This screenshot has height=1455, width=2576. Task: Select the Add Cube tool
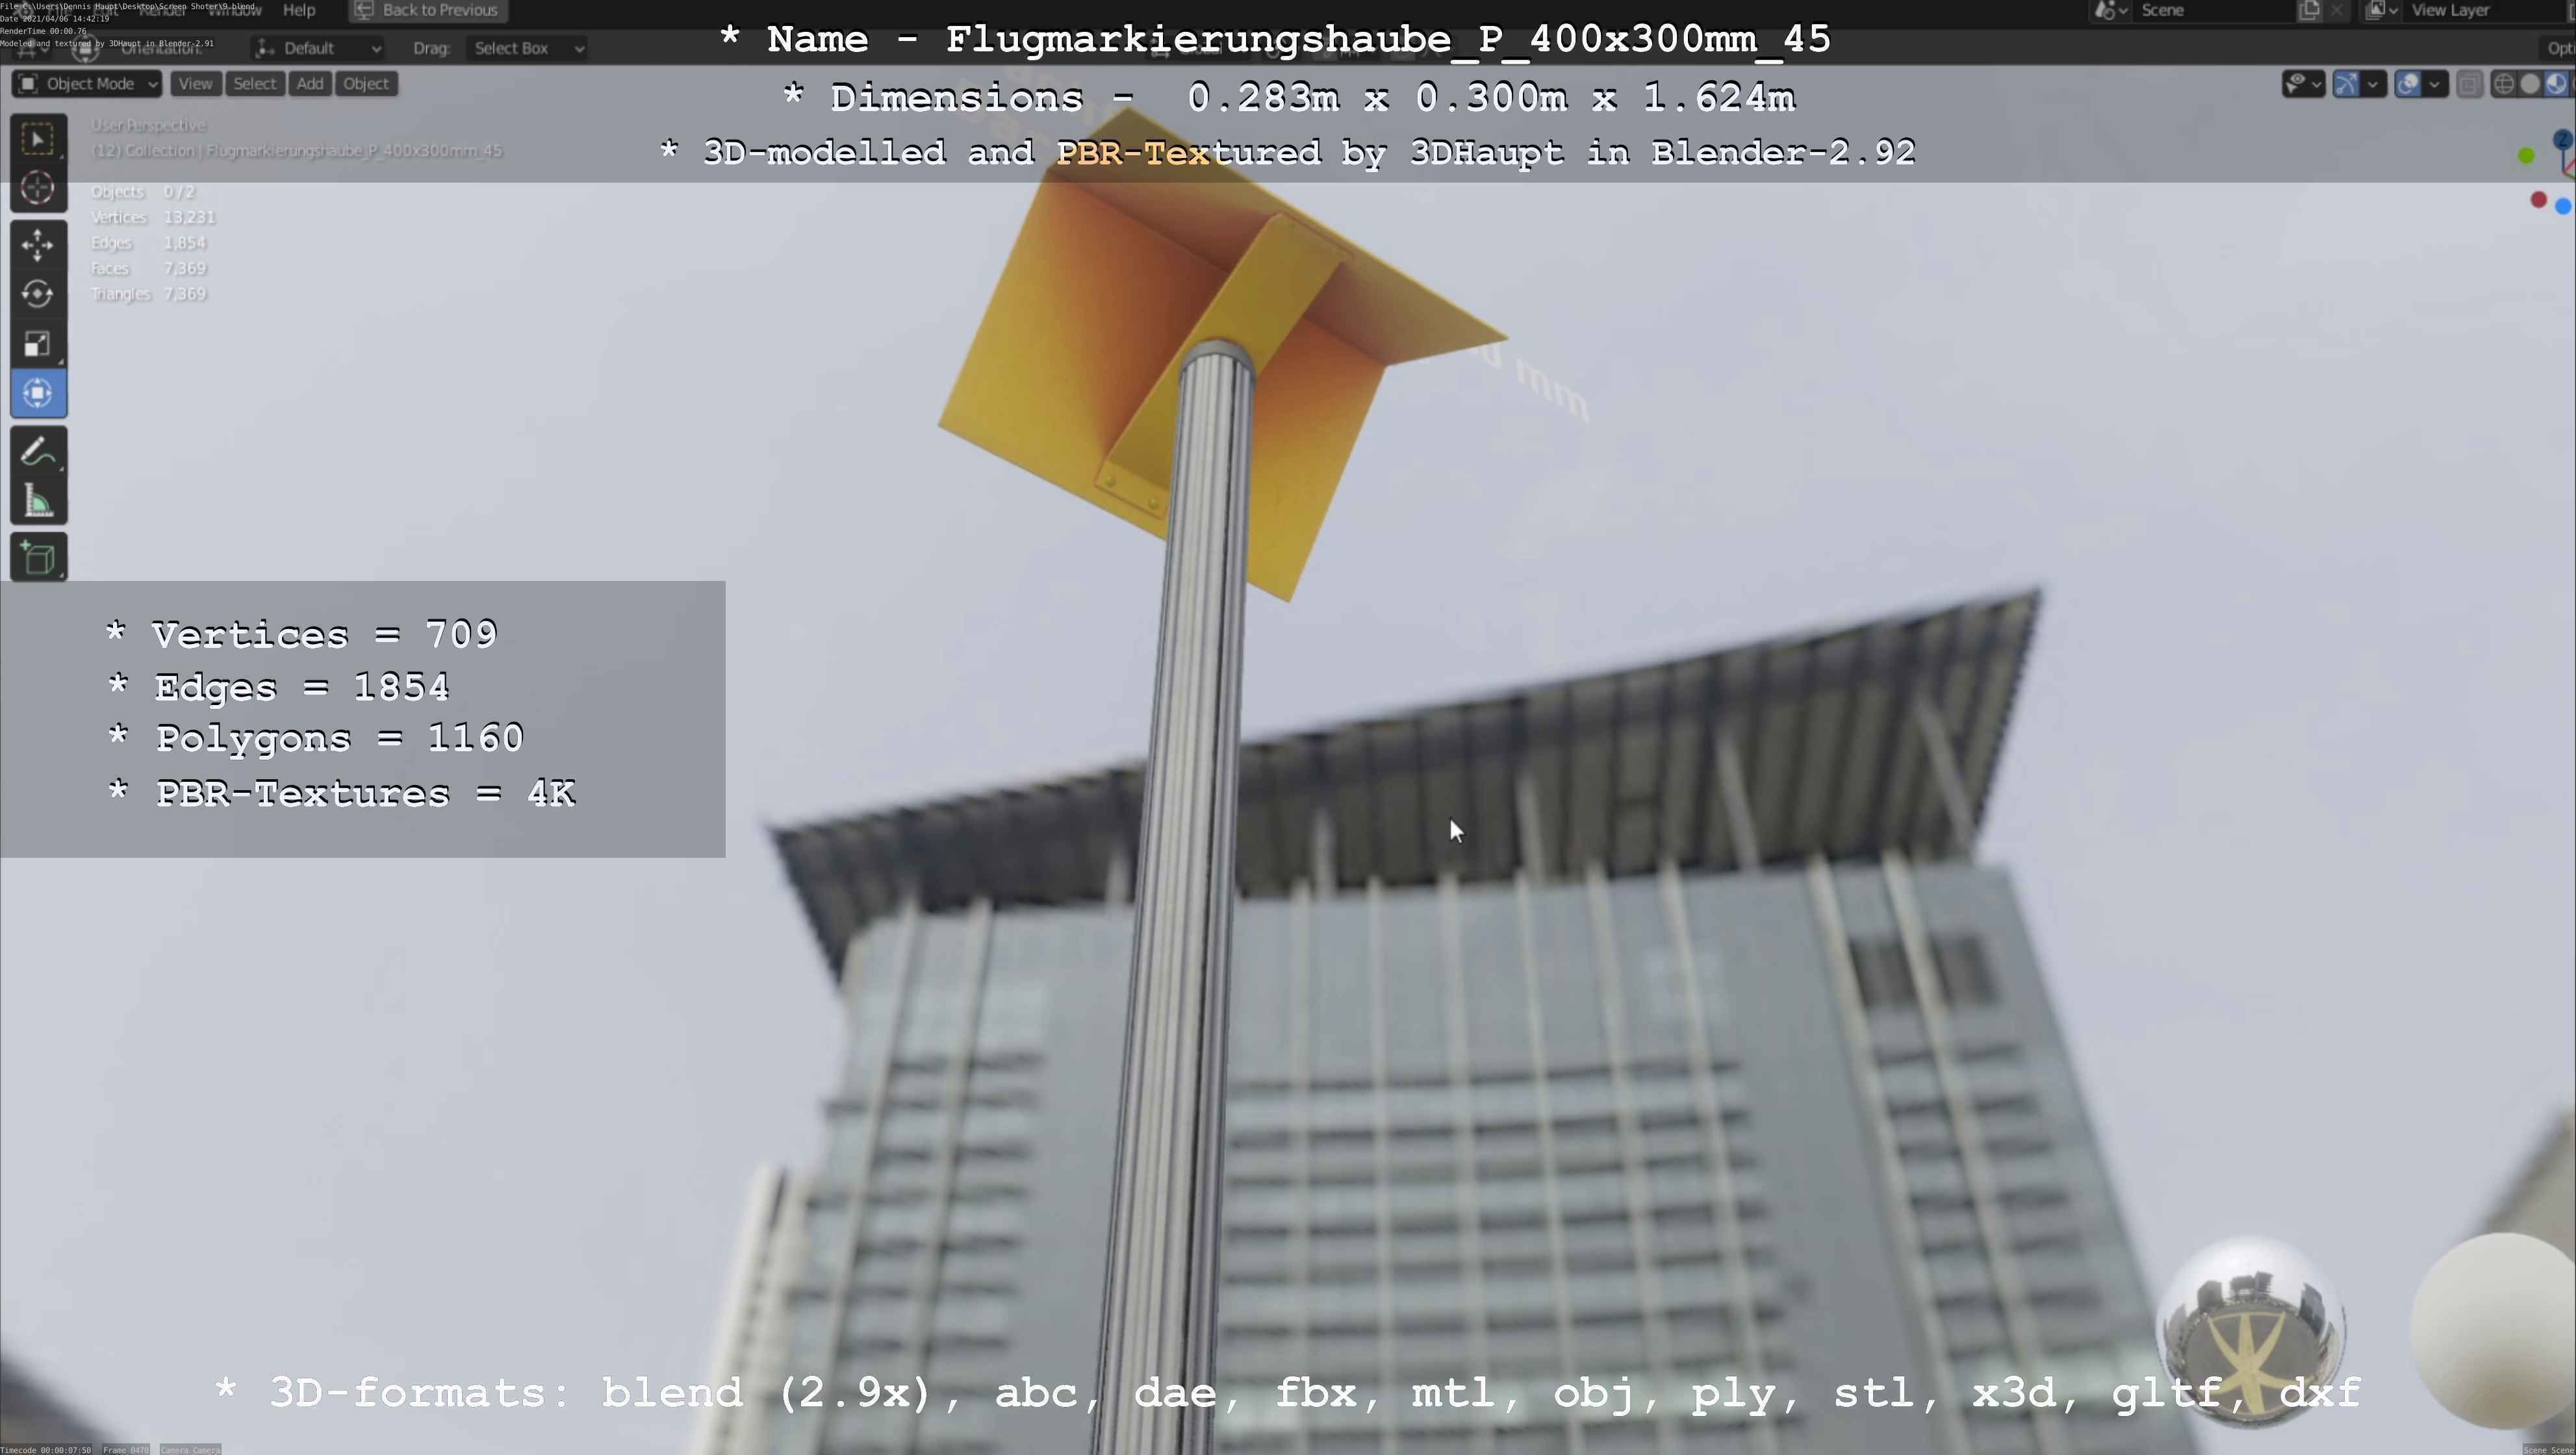click(x=38, y=558)
